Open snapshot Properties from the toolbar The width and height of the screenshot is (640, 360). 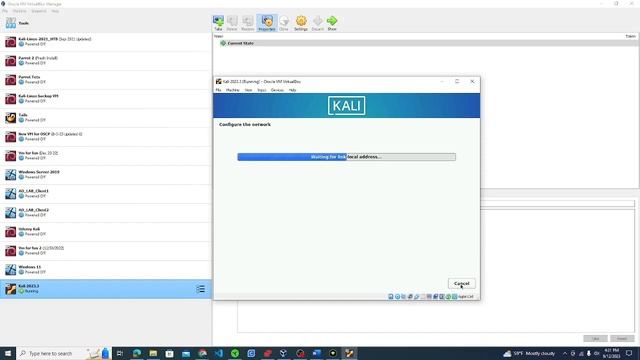click(x=267, y=23)
